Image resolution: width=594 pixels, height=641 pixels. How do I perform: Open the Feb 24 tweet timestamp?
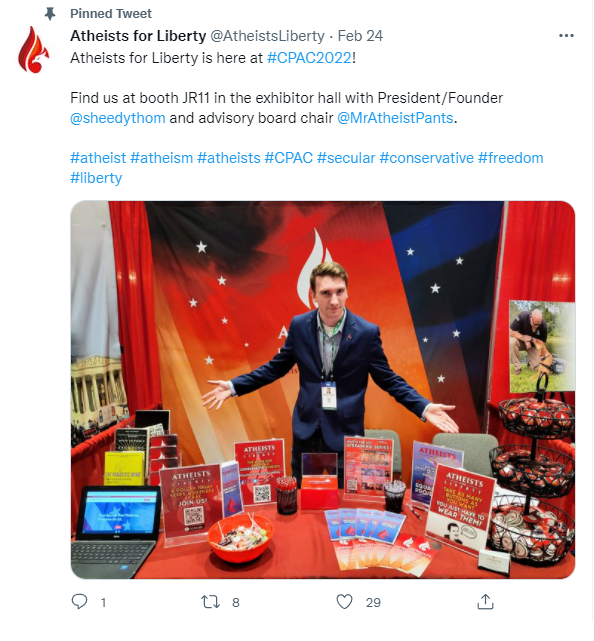[360, 36]
